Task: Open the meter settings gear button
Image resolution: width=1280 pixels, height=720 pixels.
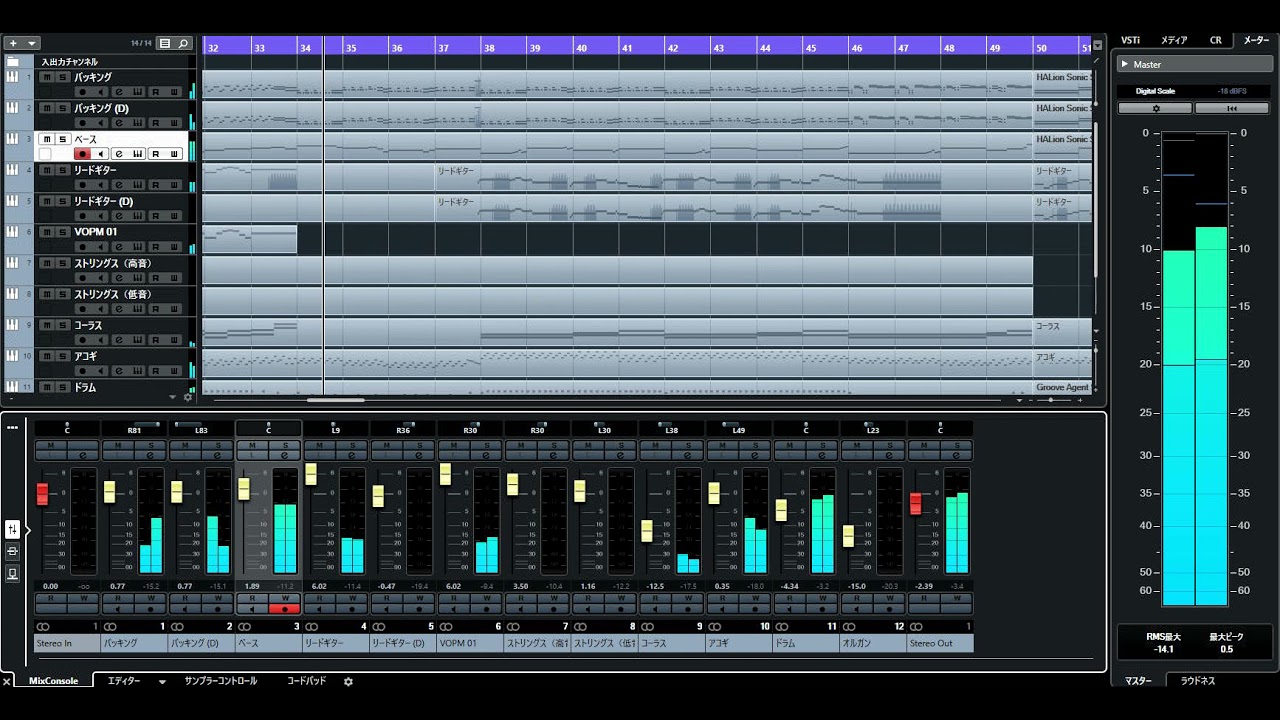Action: 1156,108
